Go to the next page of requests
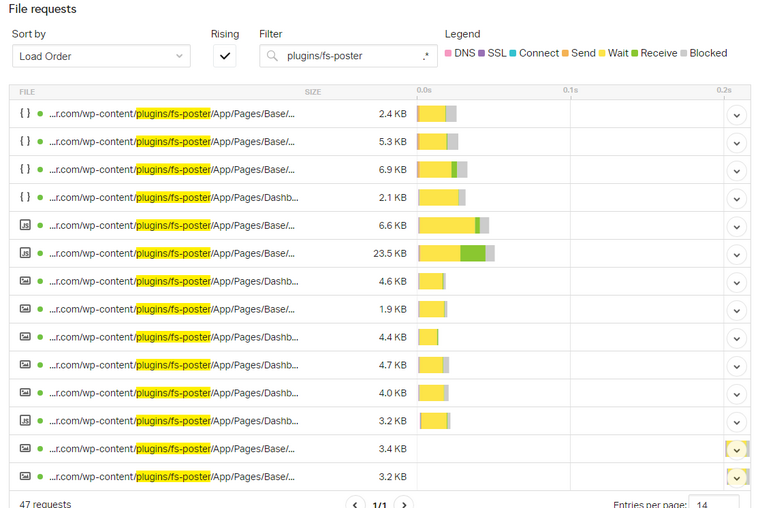760x508 pixels. [403, 503]
